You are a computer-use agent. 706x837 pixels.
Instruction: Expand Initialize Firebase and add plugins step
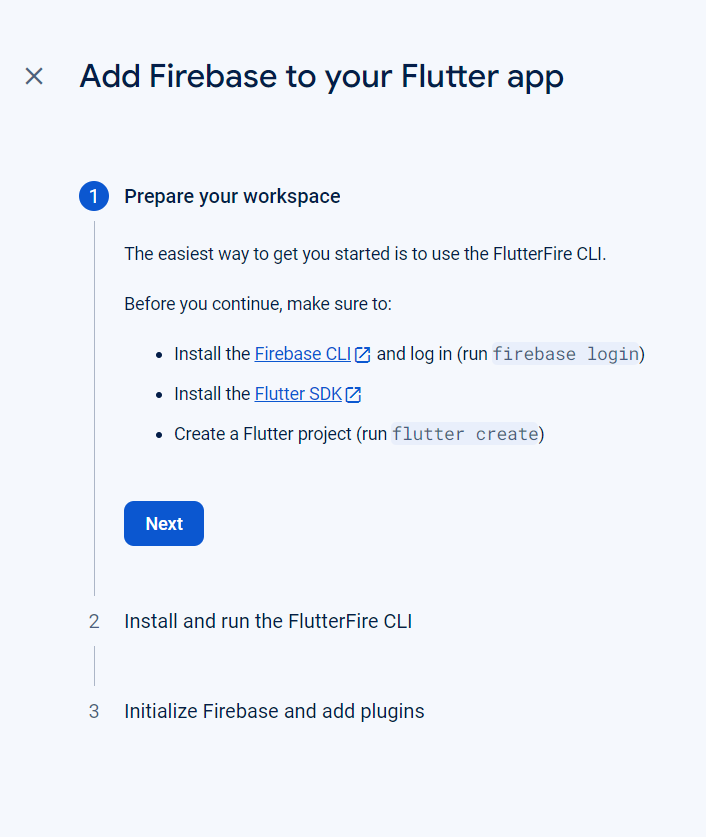[x=274, y=712]
